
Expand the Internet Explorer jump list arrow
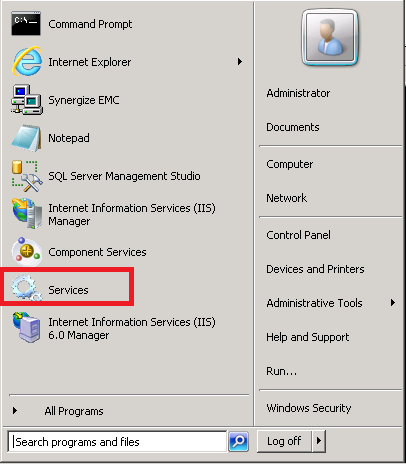point(240,61)
